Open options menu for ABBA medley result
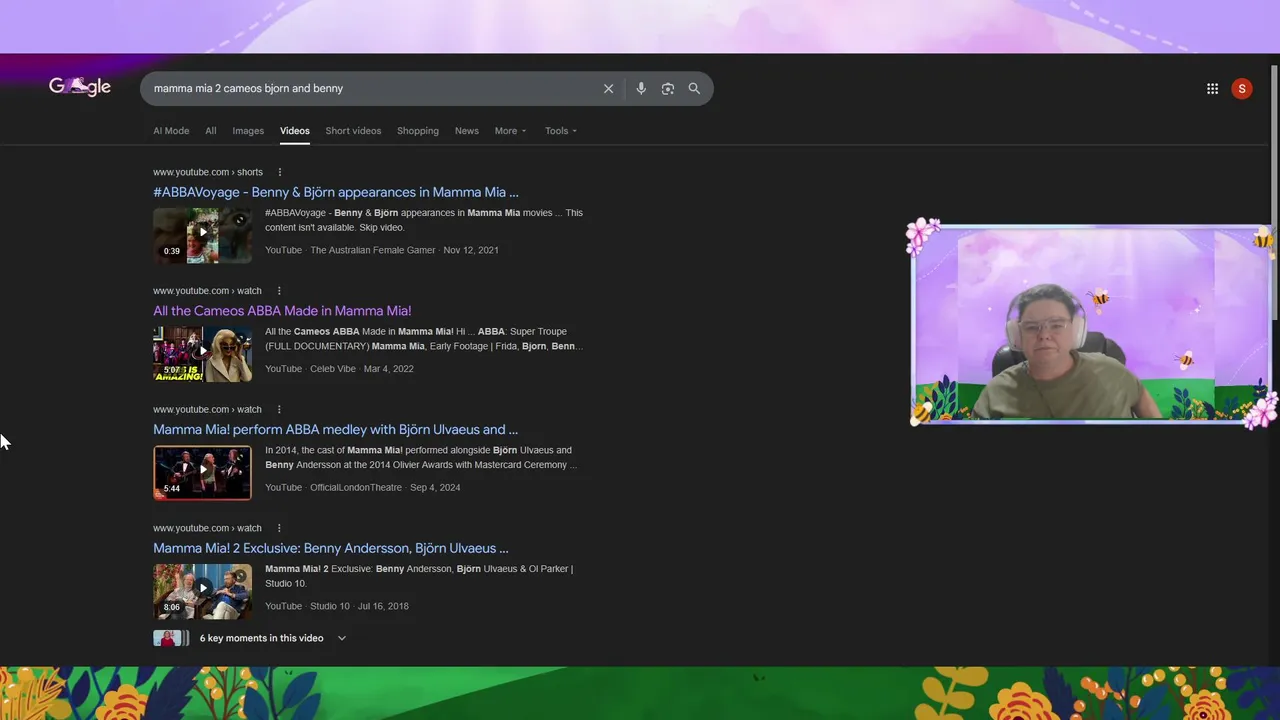 [279, 409]
